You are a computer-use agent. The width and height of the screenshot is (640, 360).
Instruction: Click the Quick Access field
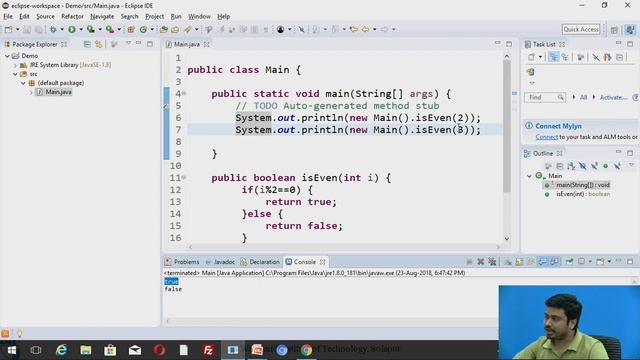581,29
